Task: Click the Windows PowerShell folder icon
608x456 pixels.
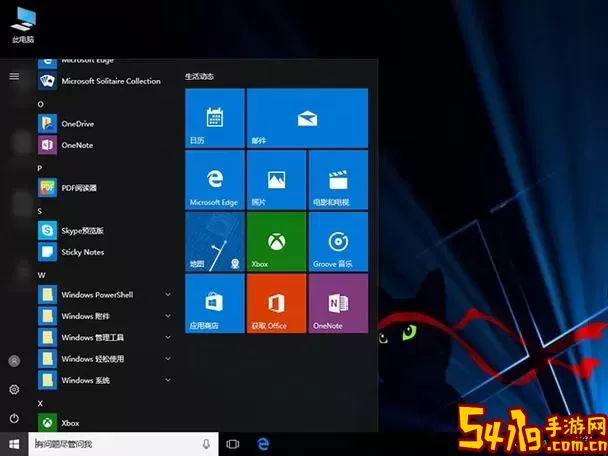Action: point(47,295)
